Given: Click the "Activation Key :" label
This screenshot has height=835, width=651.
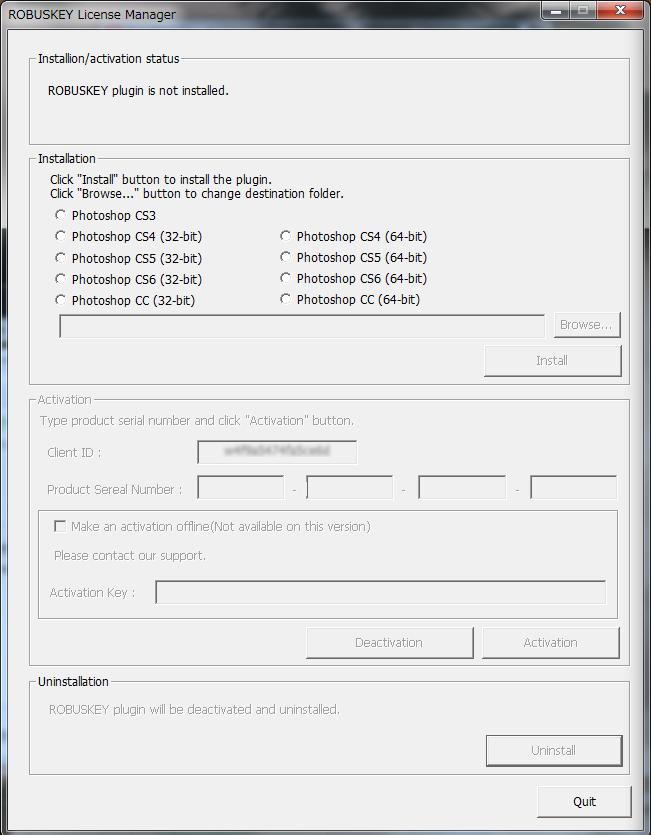Looking at the screenshot, I should click(x=93, y=593).
